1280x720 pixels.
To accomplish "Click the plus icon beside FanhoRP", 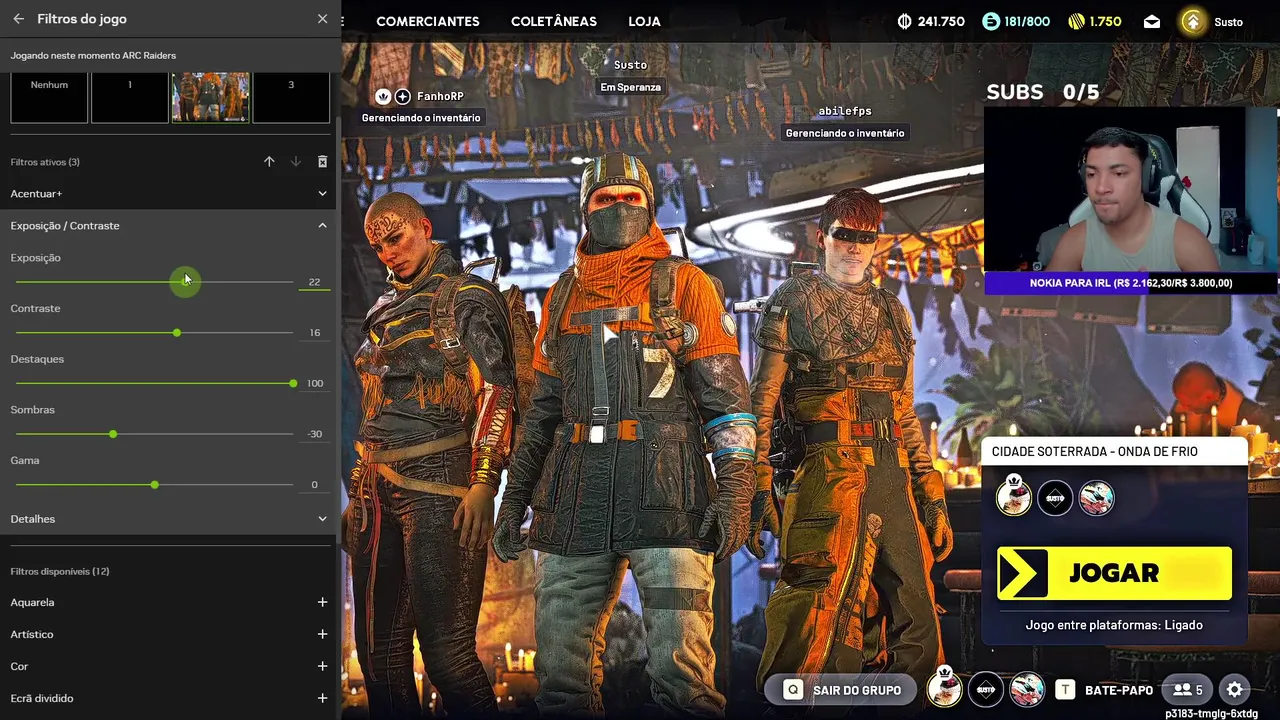I will 402,96.
